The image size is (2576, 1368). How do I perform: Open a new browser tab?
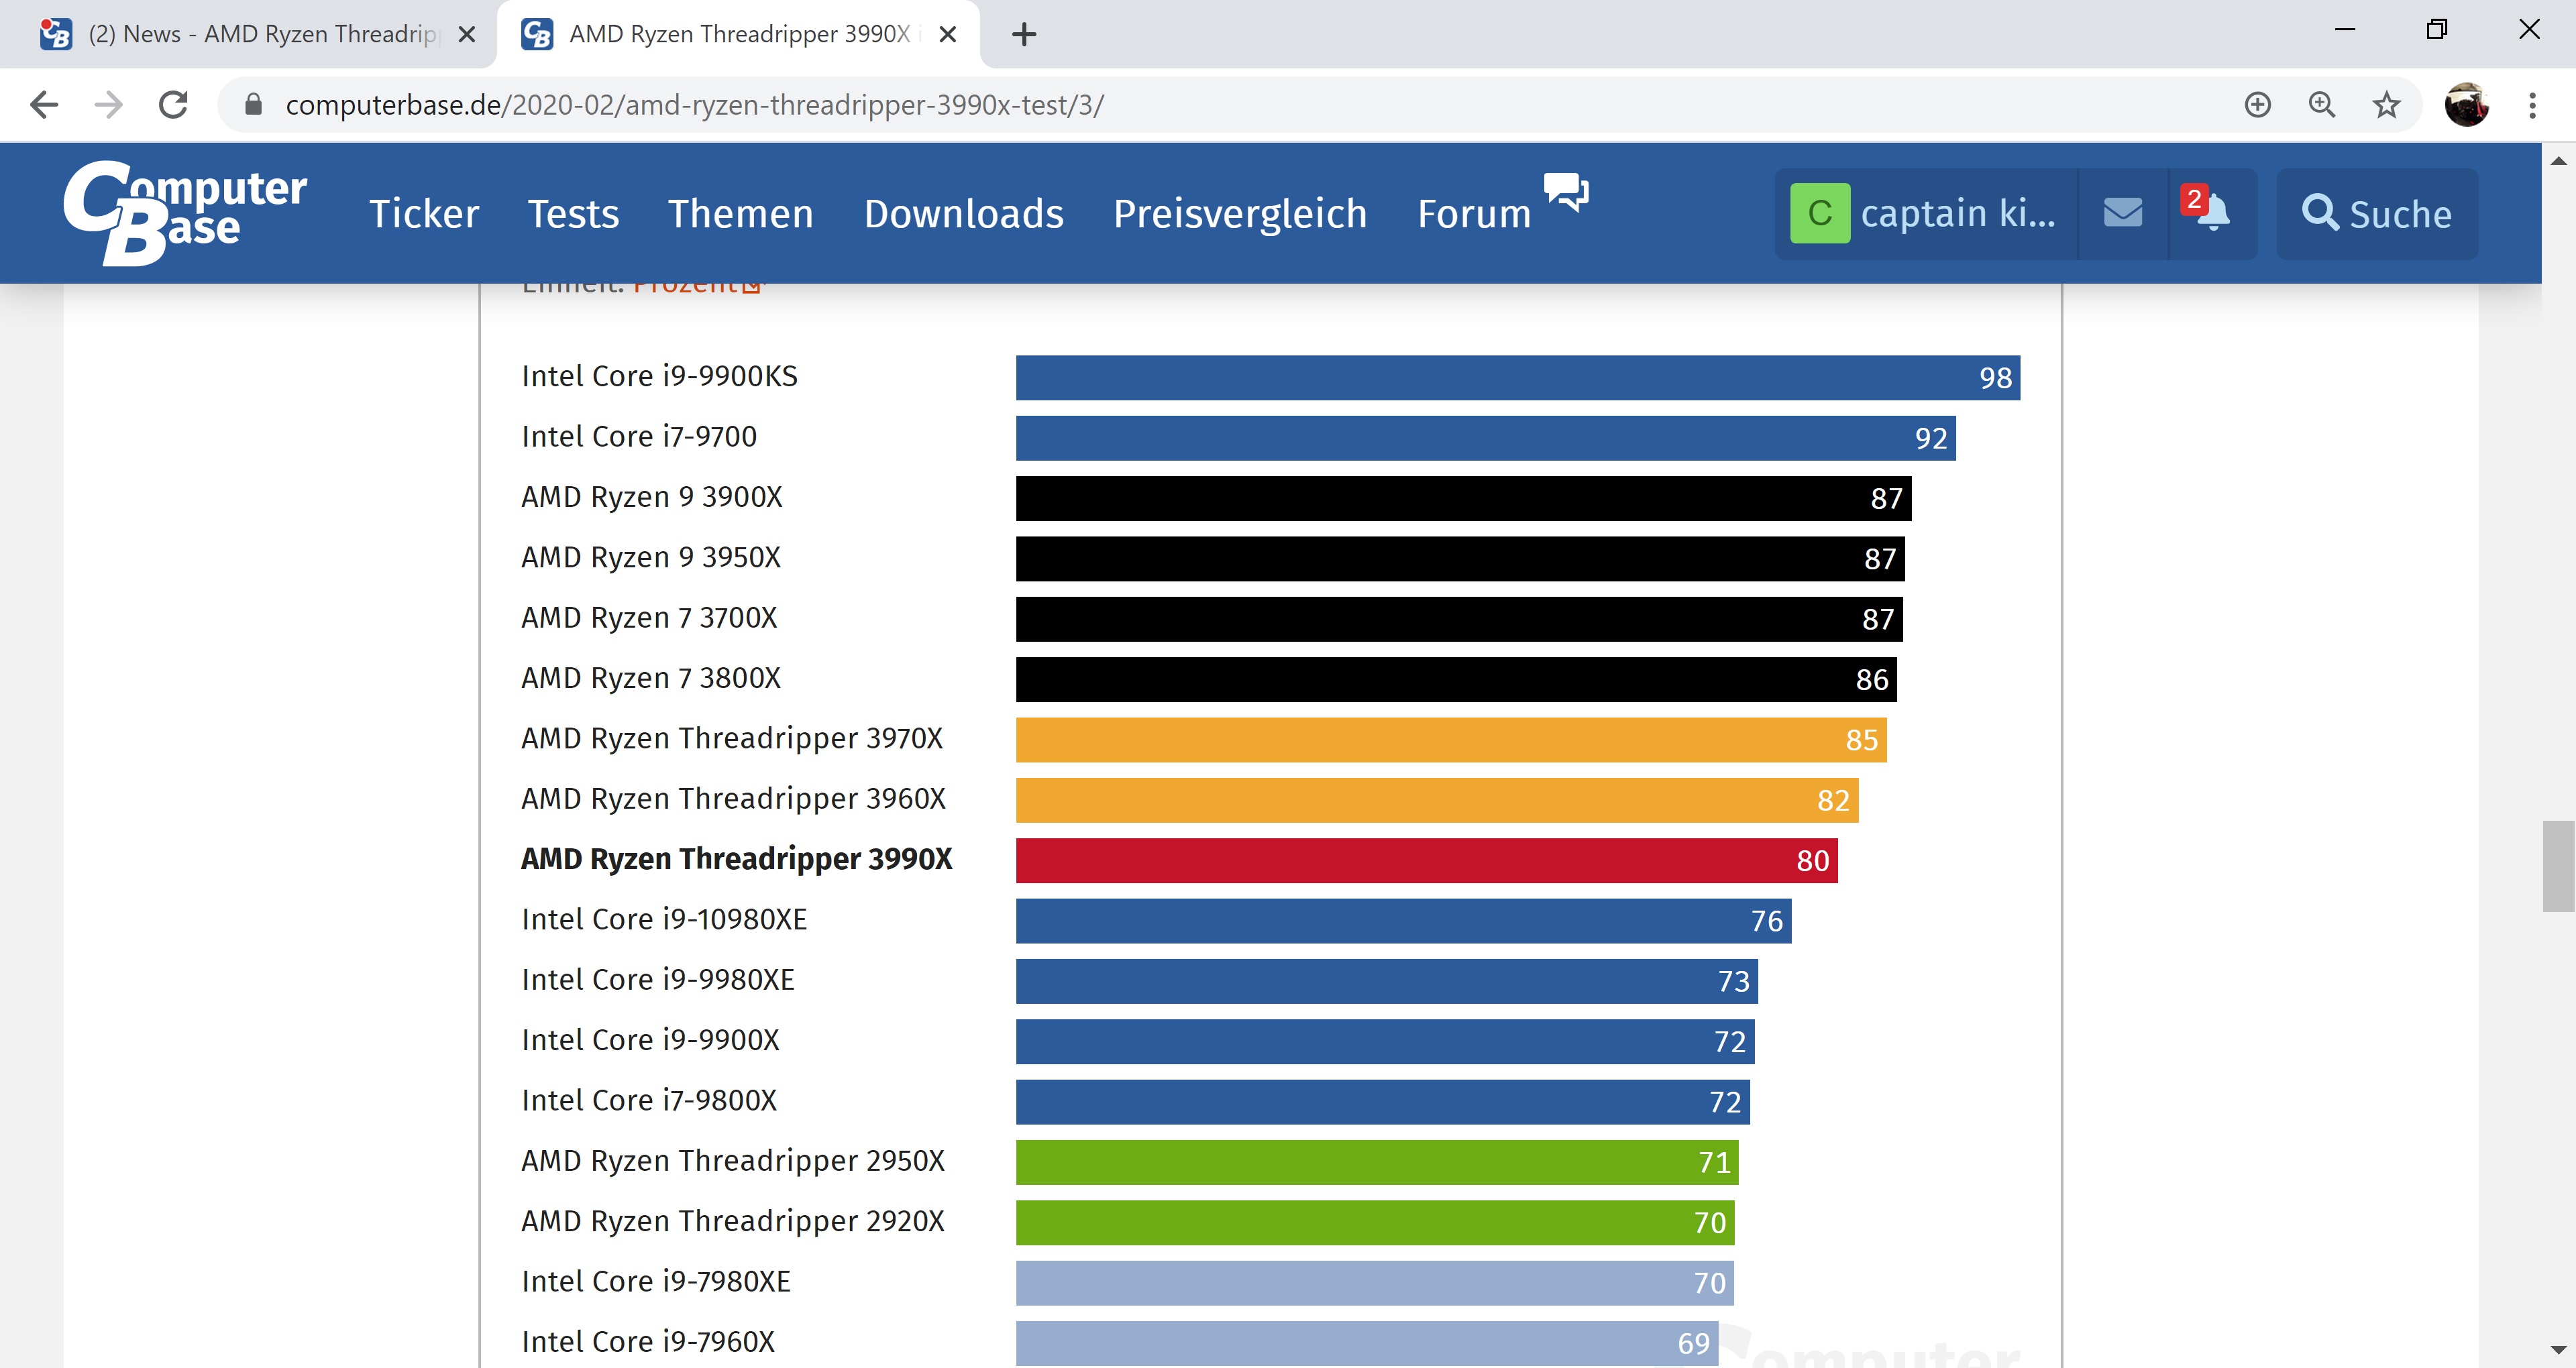pyautogui.click(x=1023, y=35)
